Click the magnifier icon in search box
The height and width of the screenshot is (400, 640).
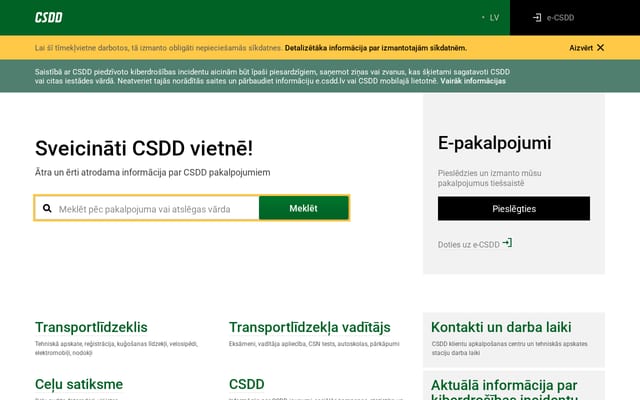click(x=47, y=209)
